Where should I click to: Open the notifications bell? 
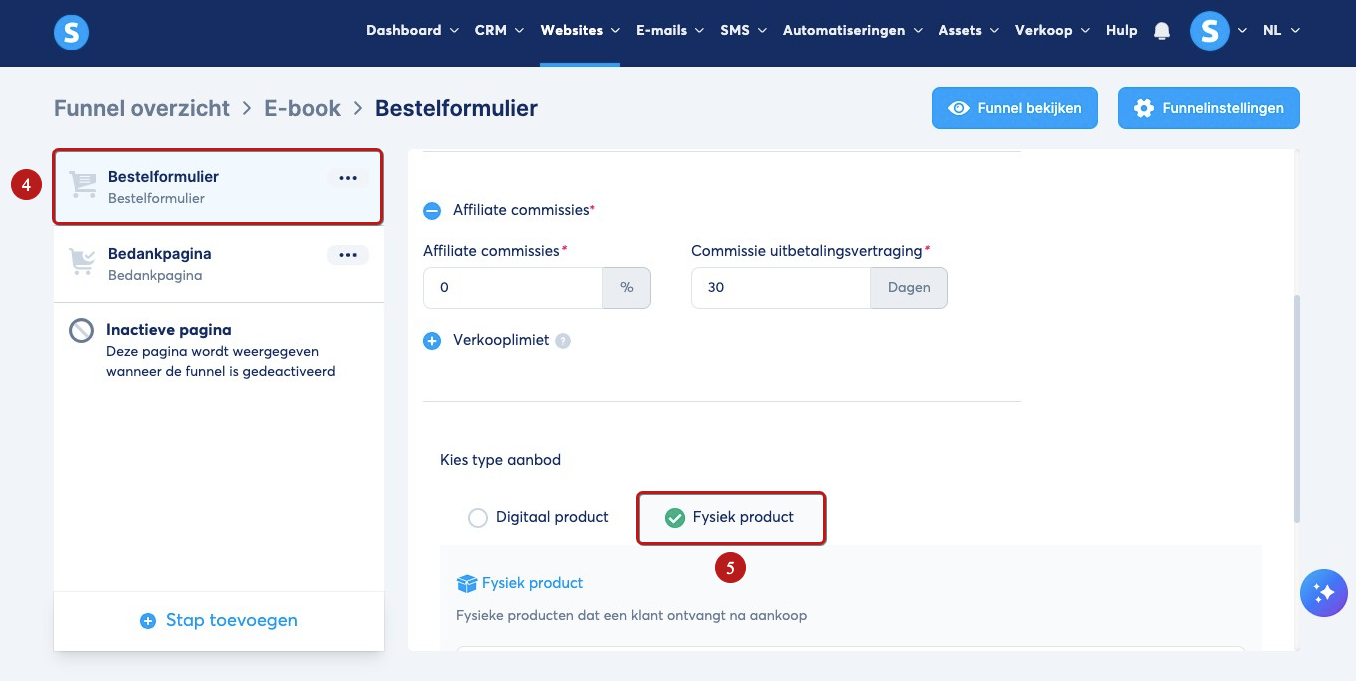tap(1161, 31)
